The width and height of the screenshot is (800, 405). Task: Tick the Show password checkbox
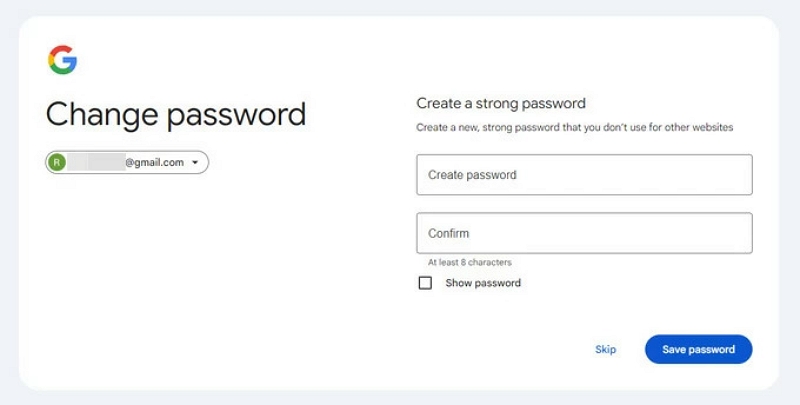point(425,283)
